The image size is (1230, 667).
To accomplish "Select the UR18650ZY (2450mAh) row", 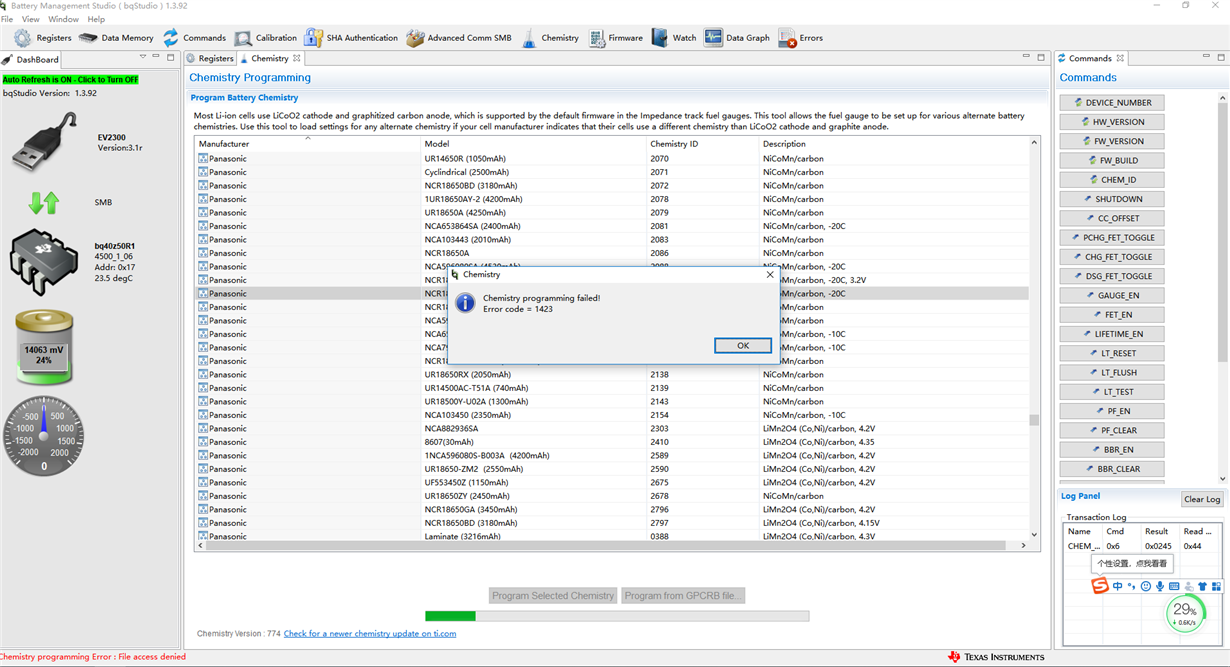I will [x=611, y=496].
